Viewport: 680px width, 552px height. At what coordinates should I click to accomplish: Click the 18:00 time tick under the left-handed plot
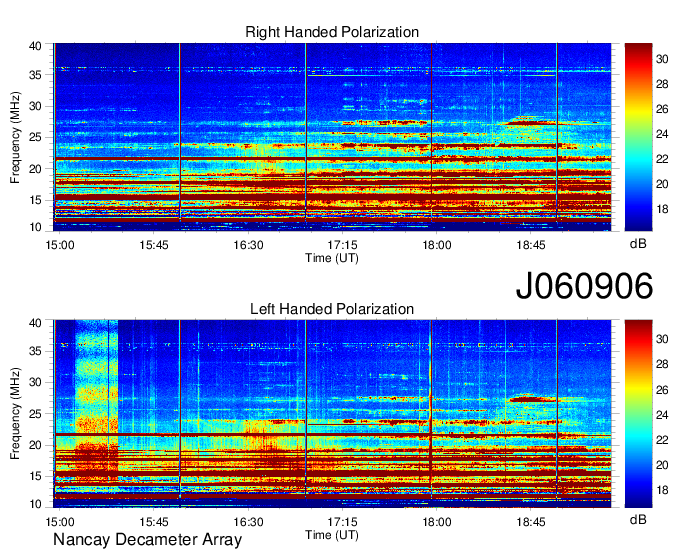pos(437,522)
